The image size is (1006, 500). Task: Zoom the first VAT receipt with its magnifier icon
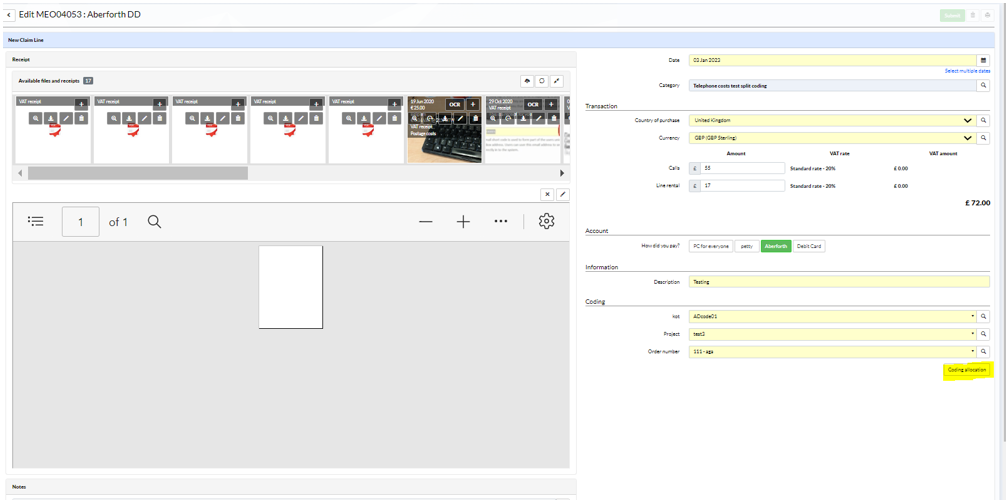[x=35, y=118]
